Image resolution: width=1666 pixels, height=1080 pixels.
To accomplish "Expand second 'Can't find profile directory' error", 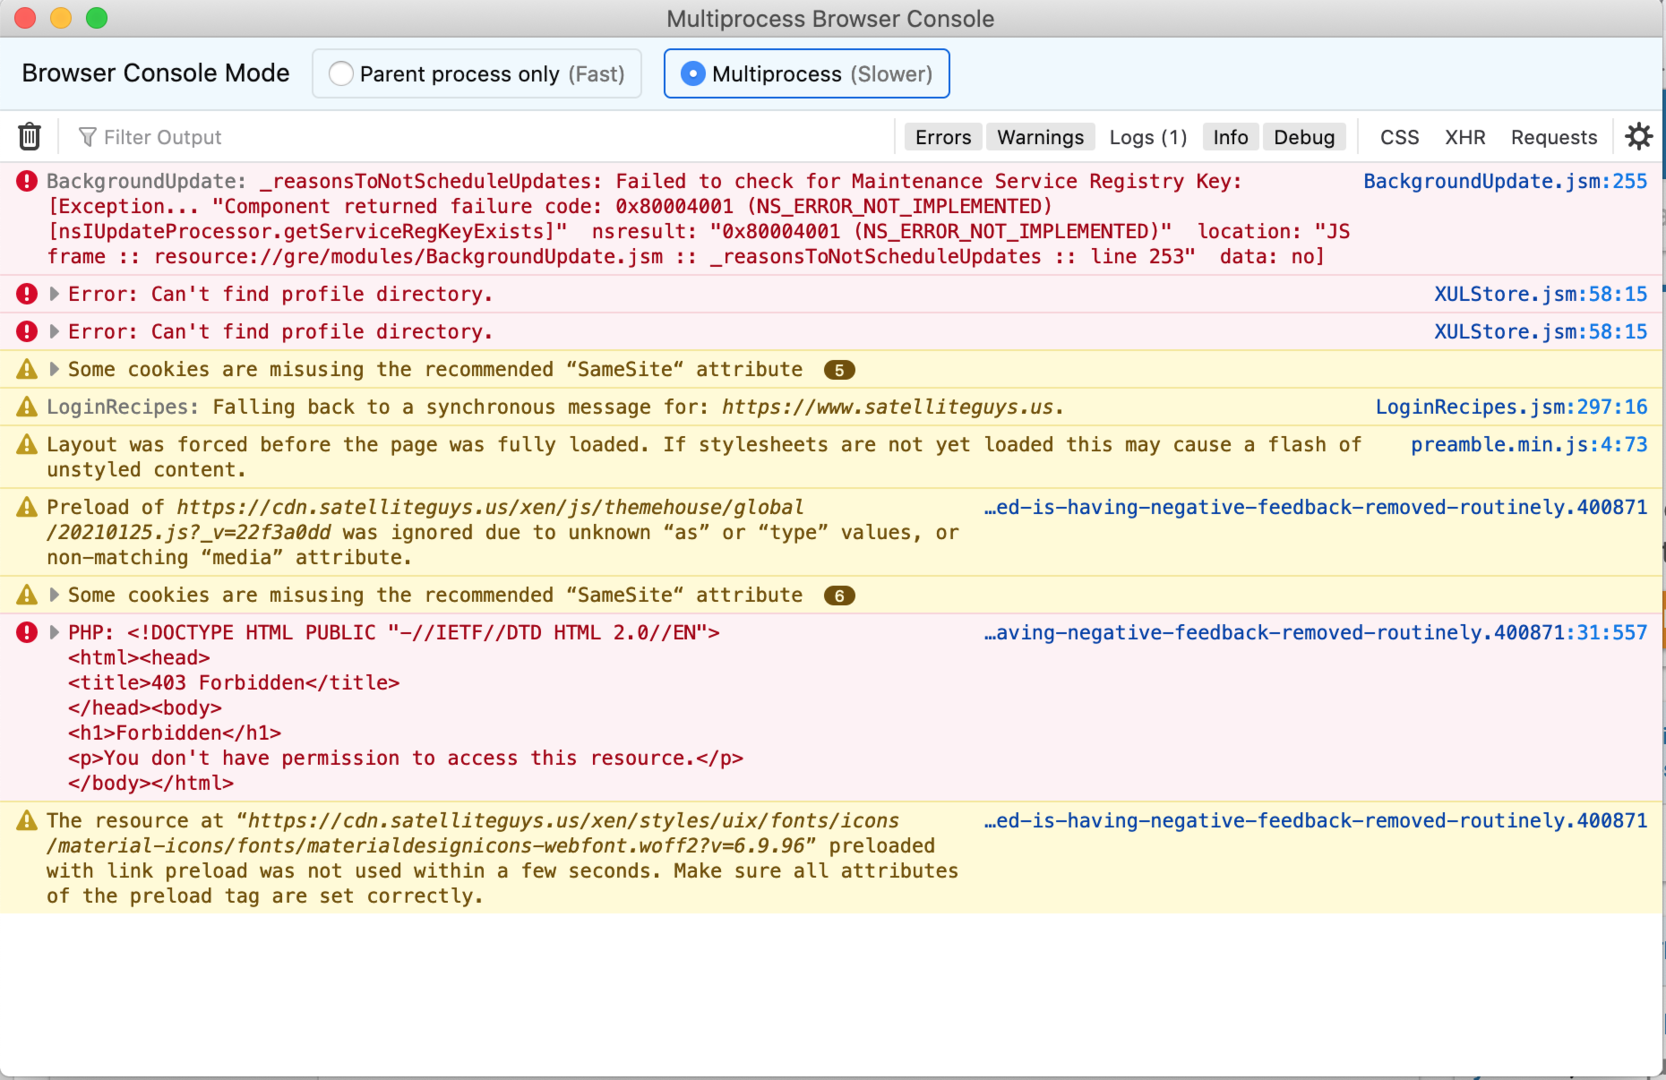I will [54, 331].
